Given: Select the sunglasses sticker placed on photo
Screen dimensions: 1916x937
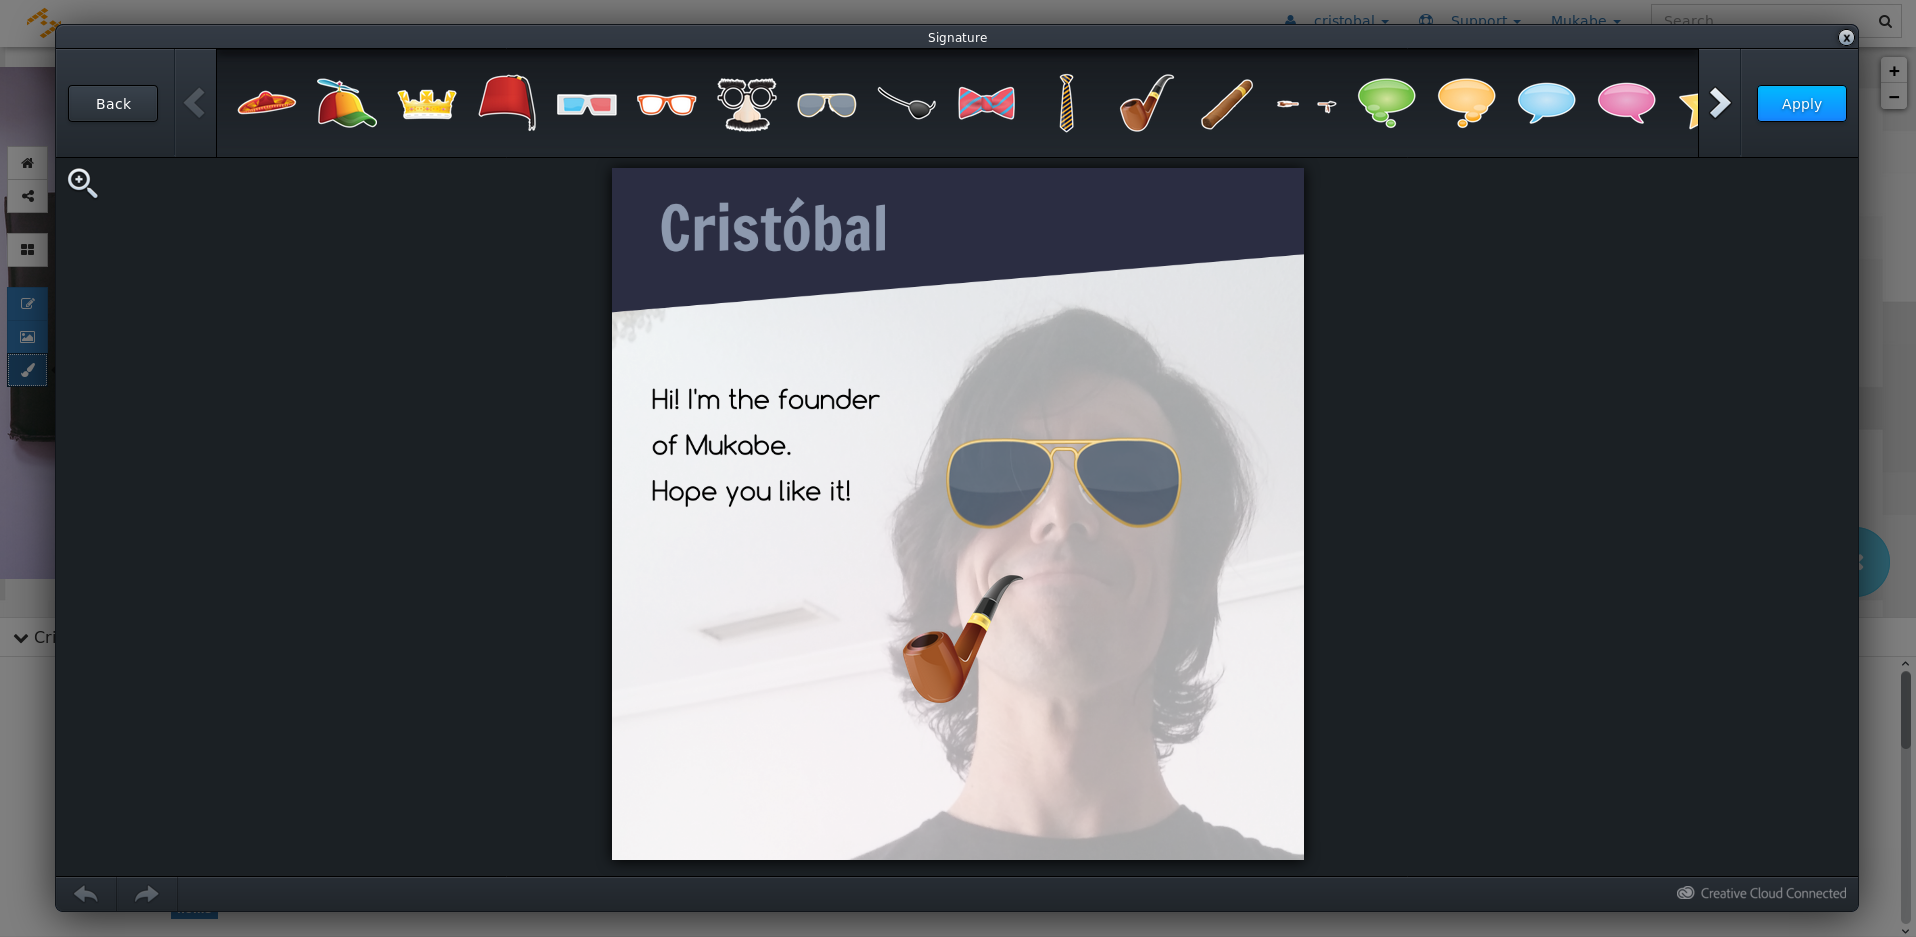Looking at the screenshot, I should 1064,482.
